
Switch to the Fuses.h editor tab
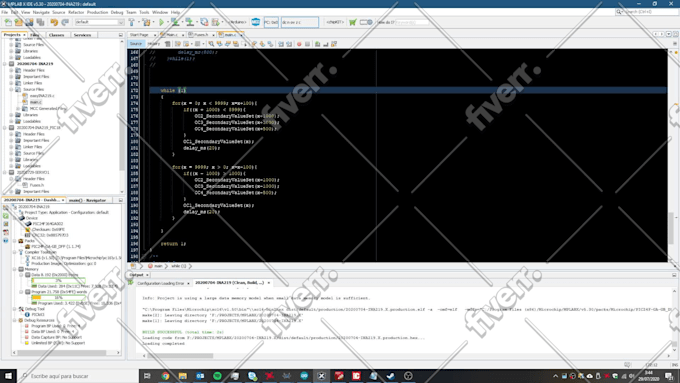pyautogui.click(x=201, y=35)
